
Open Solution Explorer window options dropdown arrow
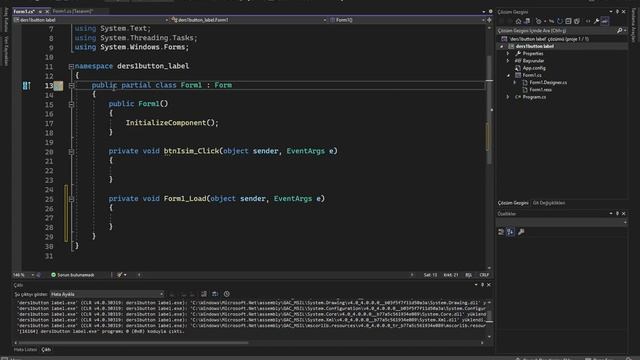pyautogui.click(x=611, y=12)
